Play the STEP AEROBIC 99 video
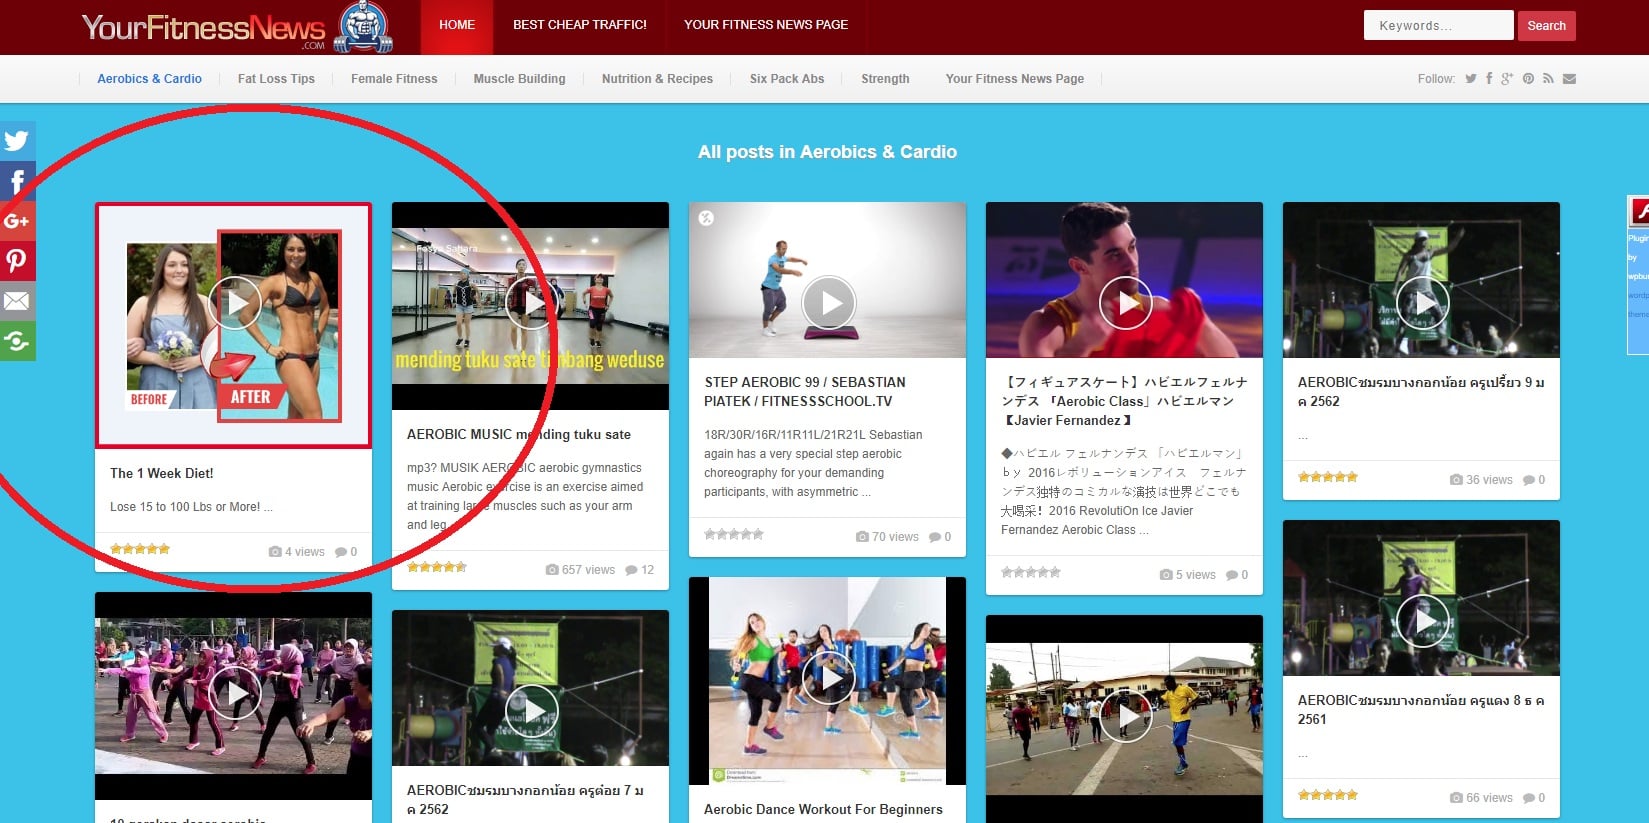 click(x=830, y=302)
